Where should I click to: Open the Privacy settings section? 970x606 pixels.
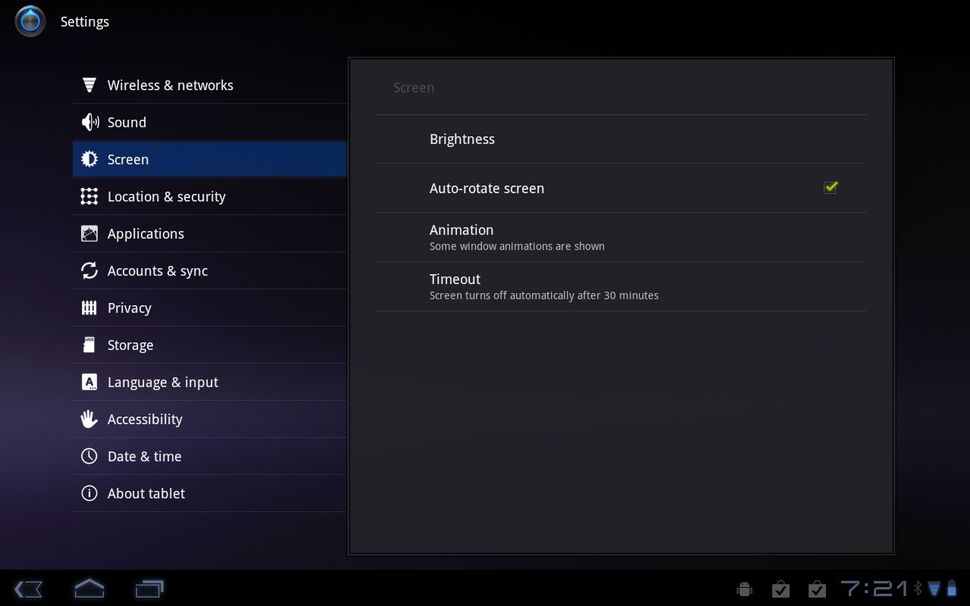click(200, 307)
